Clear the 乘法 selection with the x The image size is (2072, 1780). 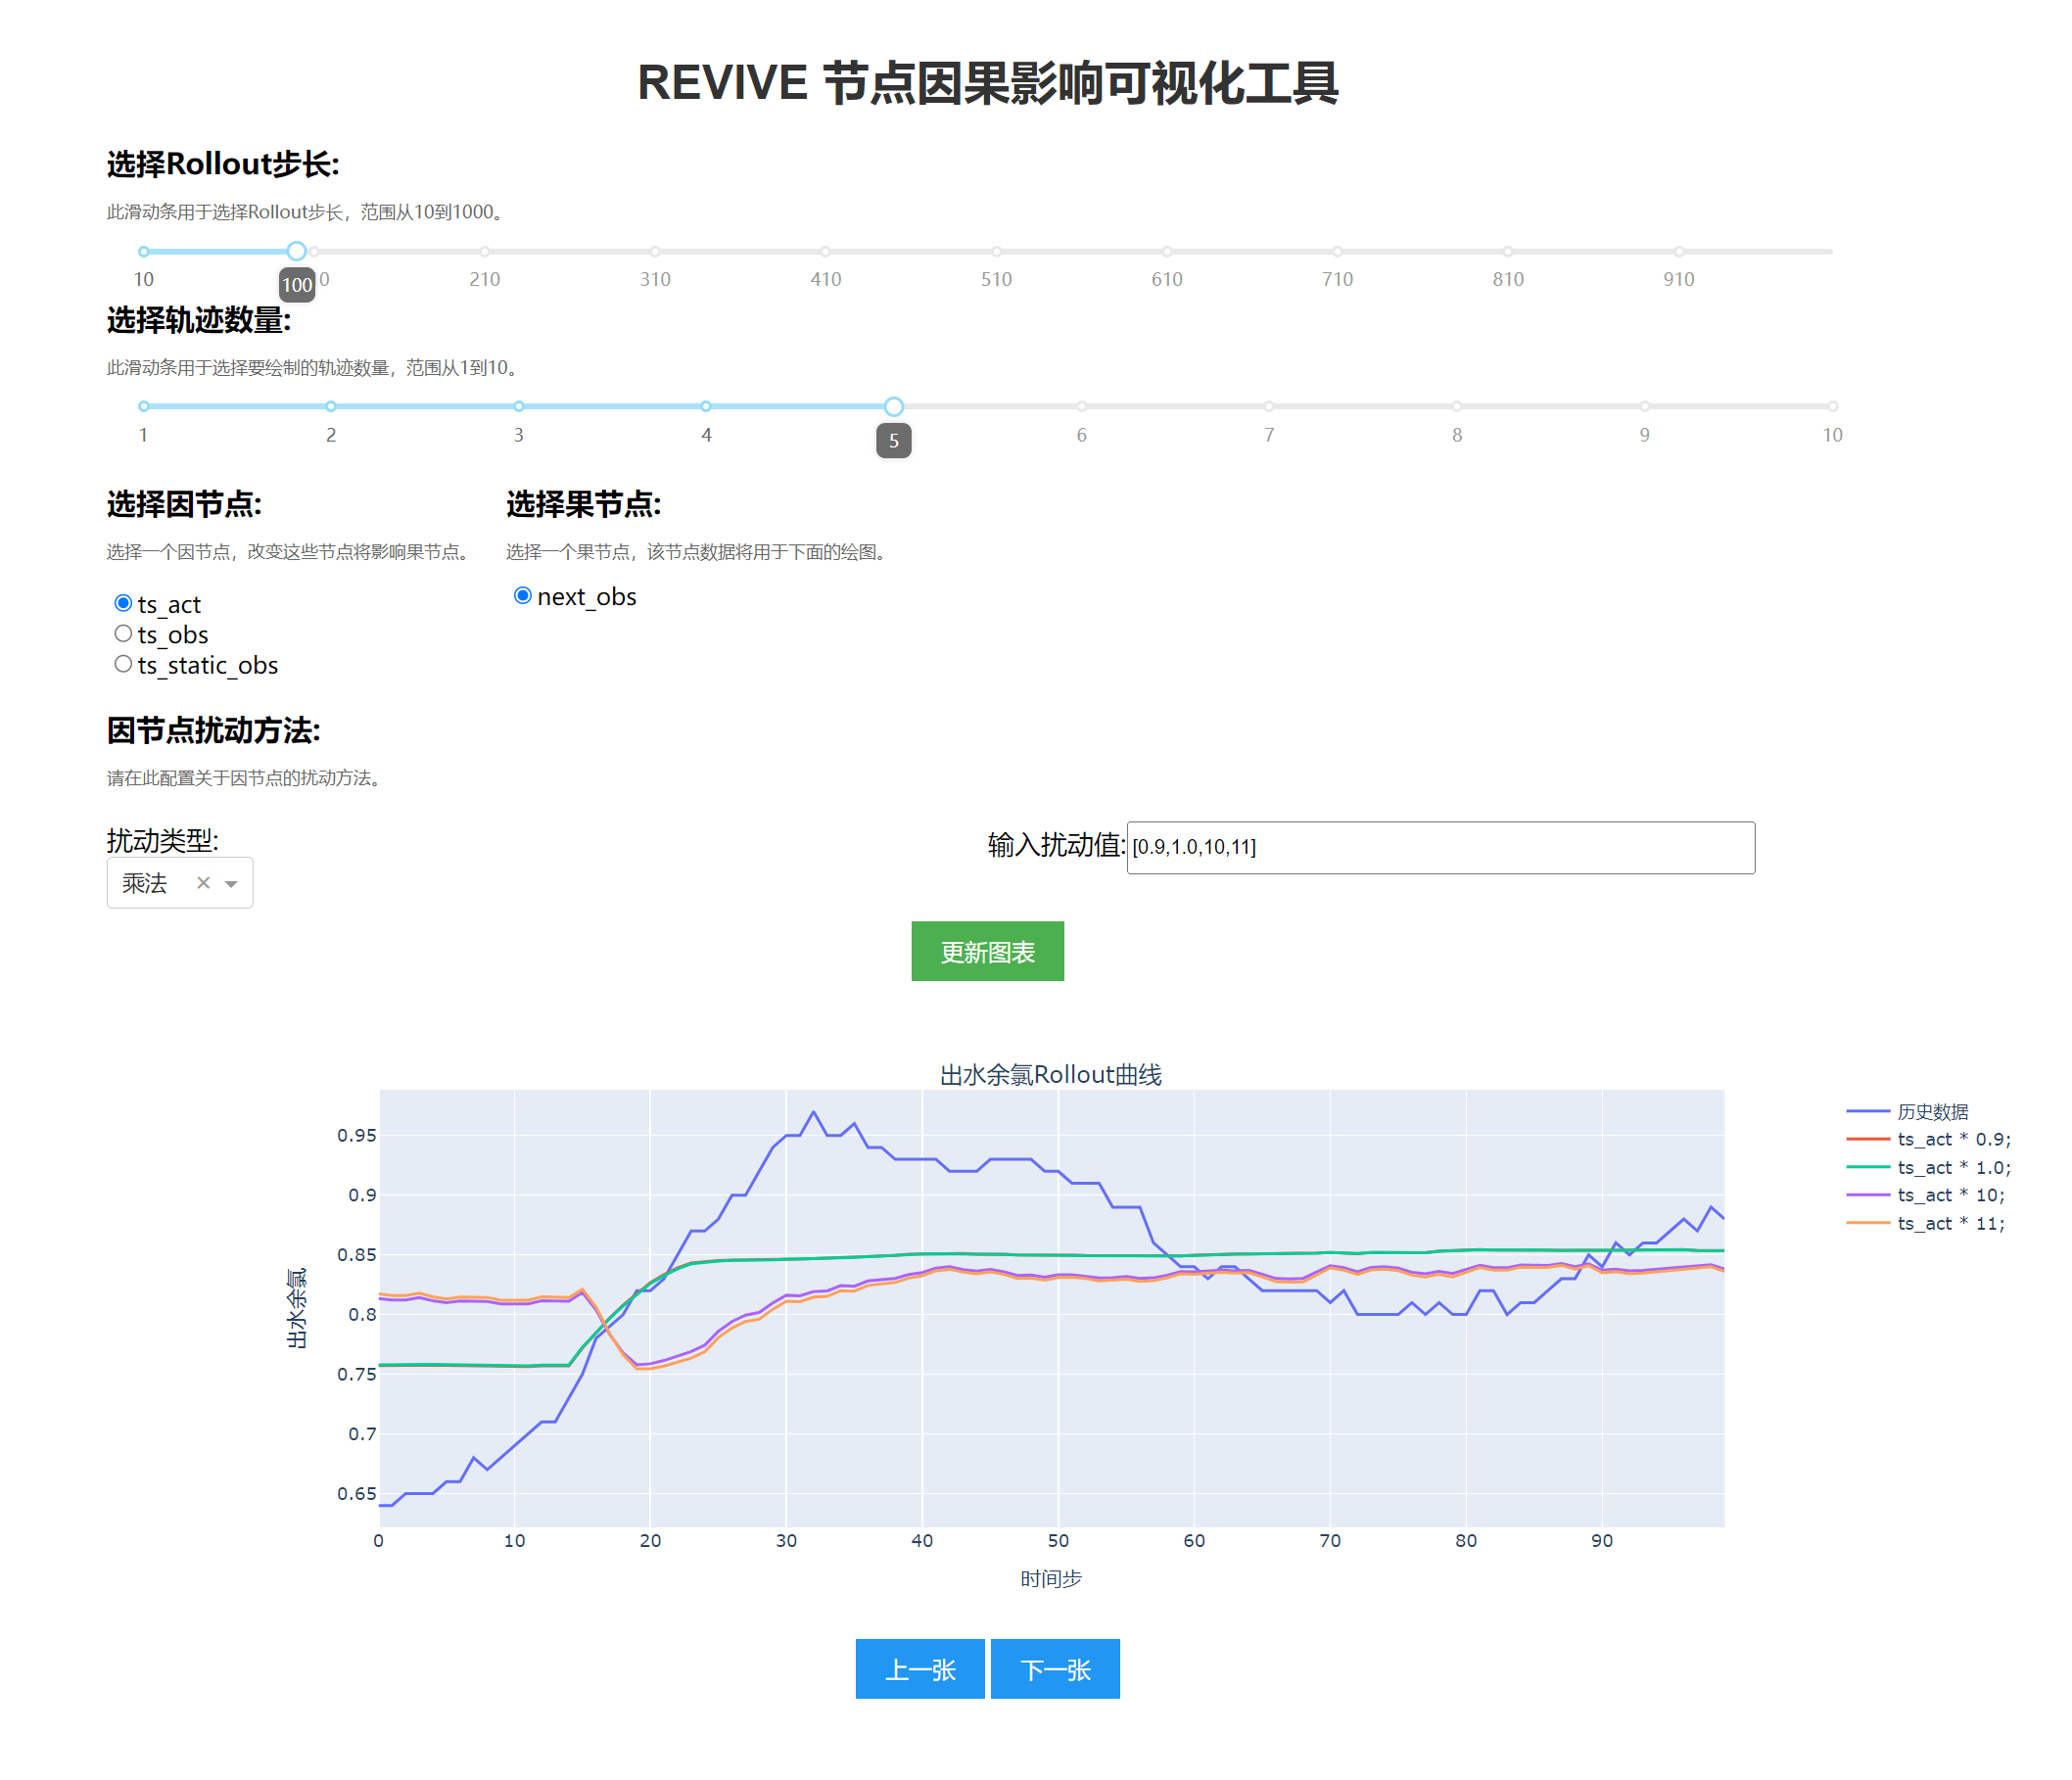pyautogui.click(x=203, y=882)
